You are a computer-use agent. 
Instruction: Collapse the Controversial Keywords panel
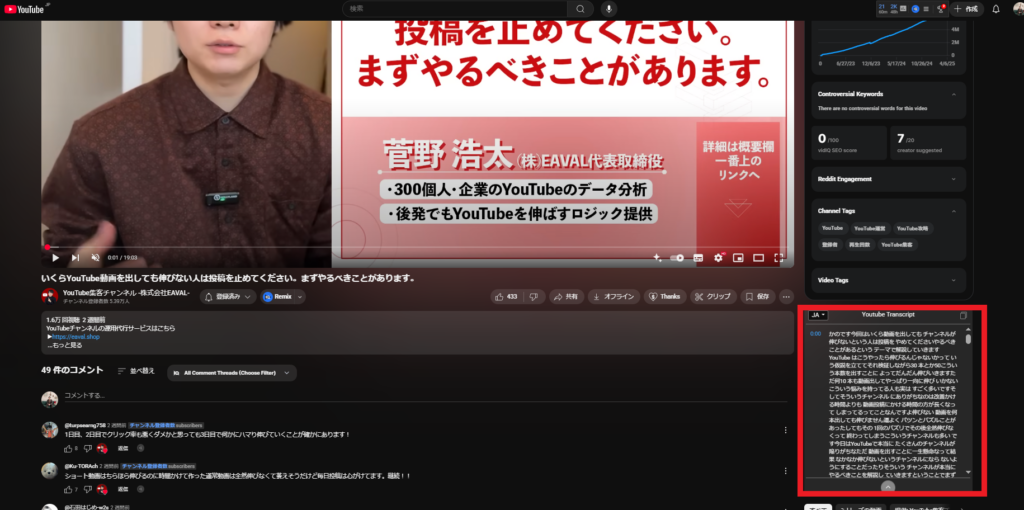click(953, 94)
